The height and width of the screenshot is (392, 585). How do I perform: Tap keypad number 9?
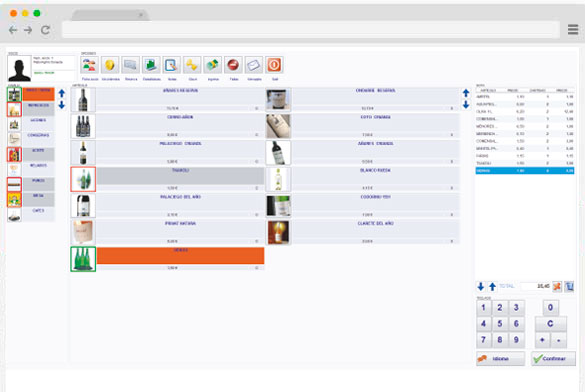click(x=516, y=340)
